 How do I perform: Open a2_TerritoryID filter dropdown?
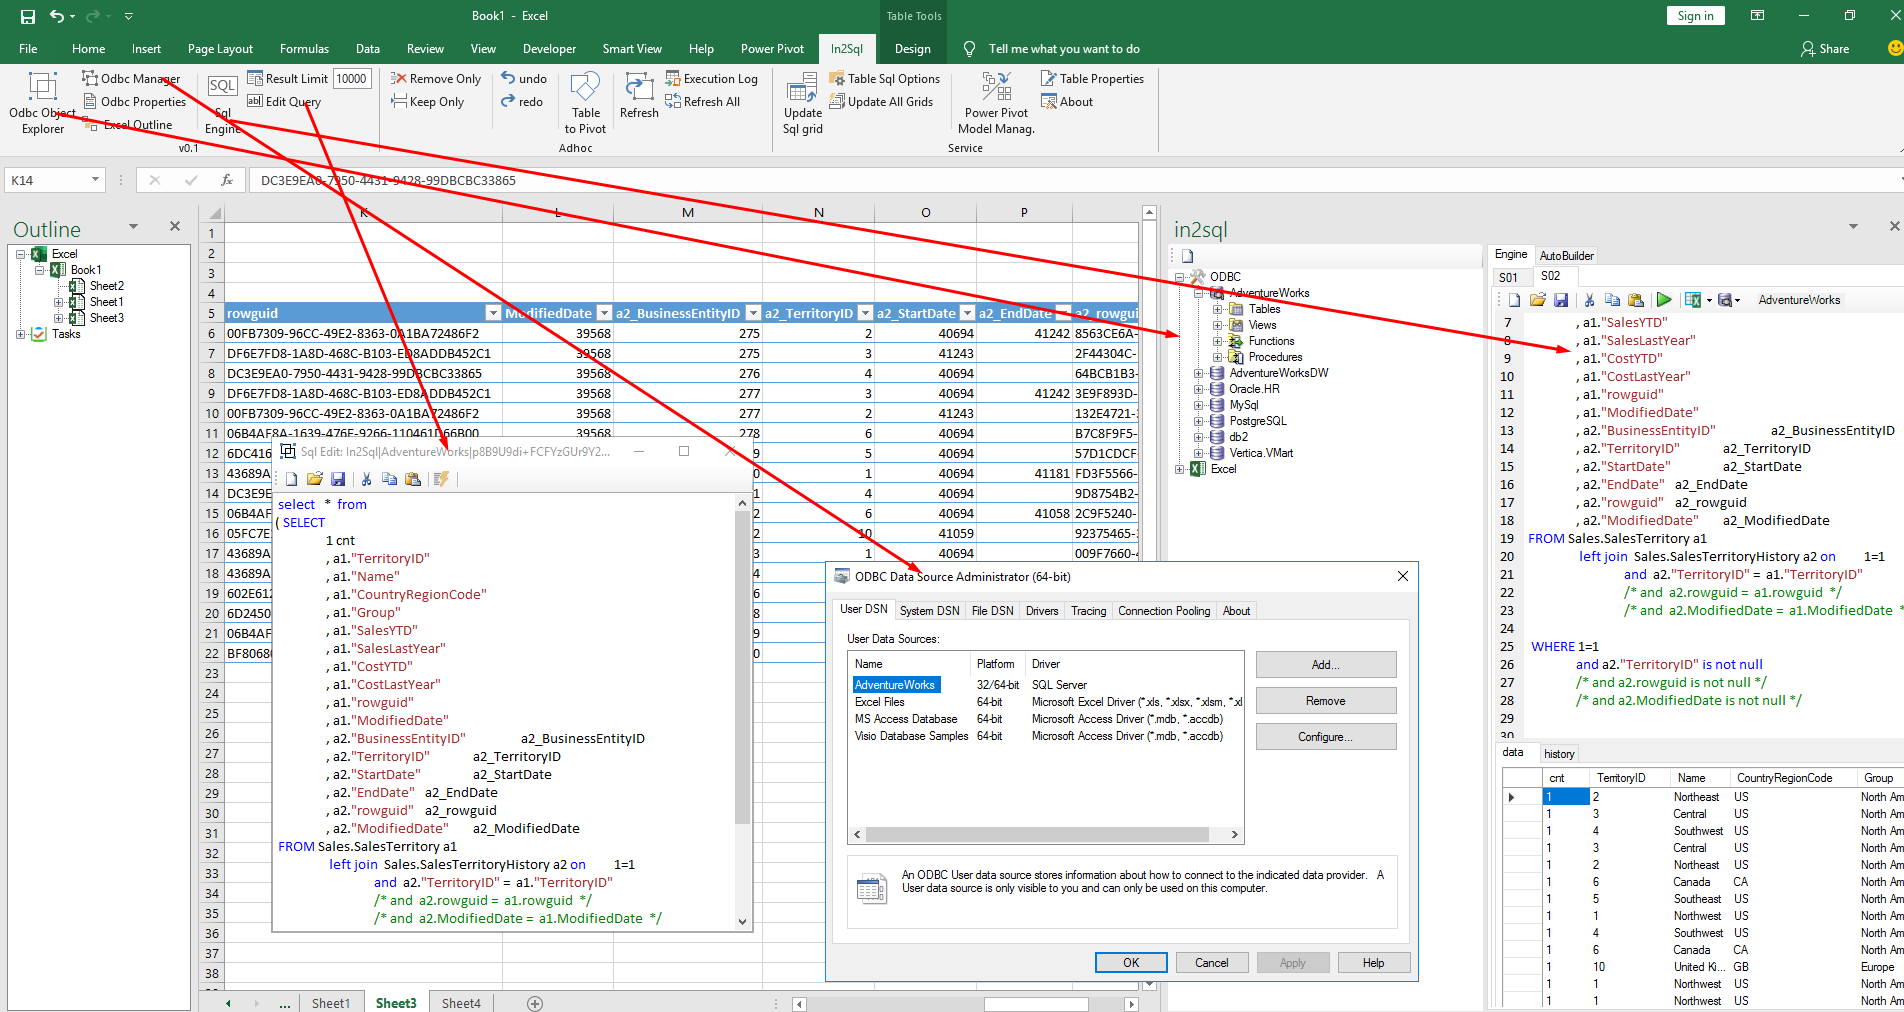[x=865, y=313]
